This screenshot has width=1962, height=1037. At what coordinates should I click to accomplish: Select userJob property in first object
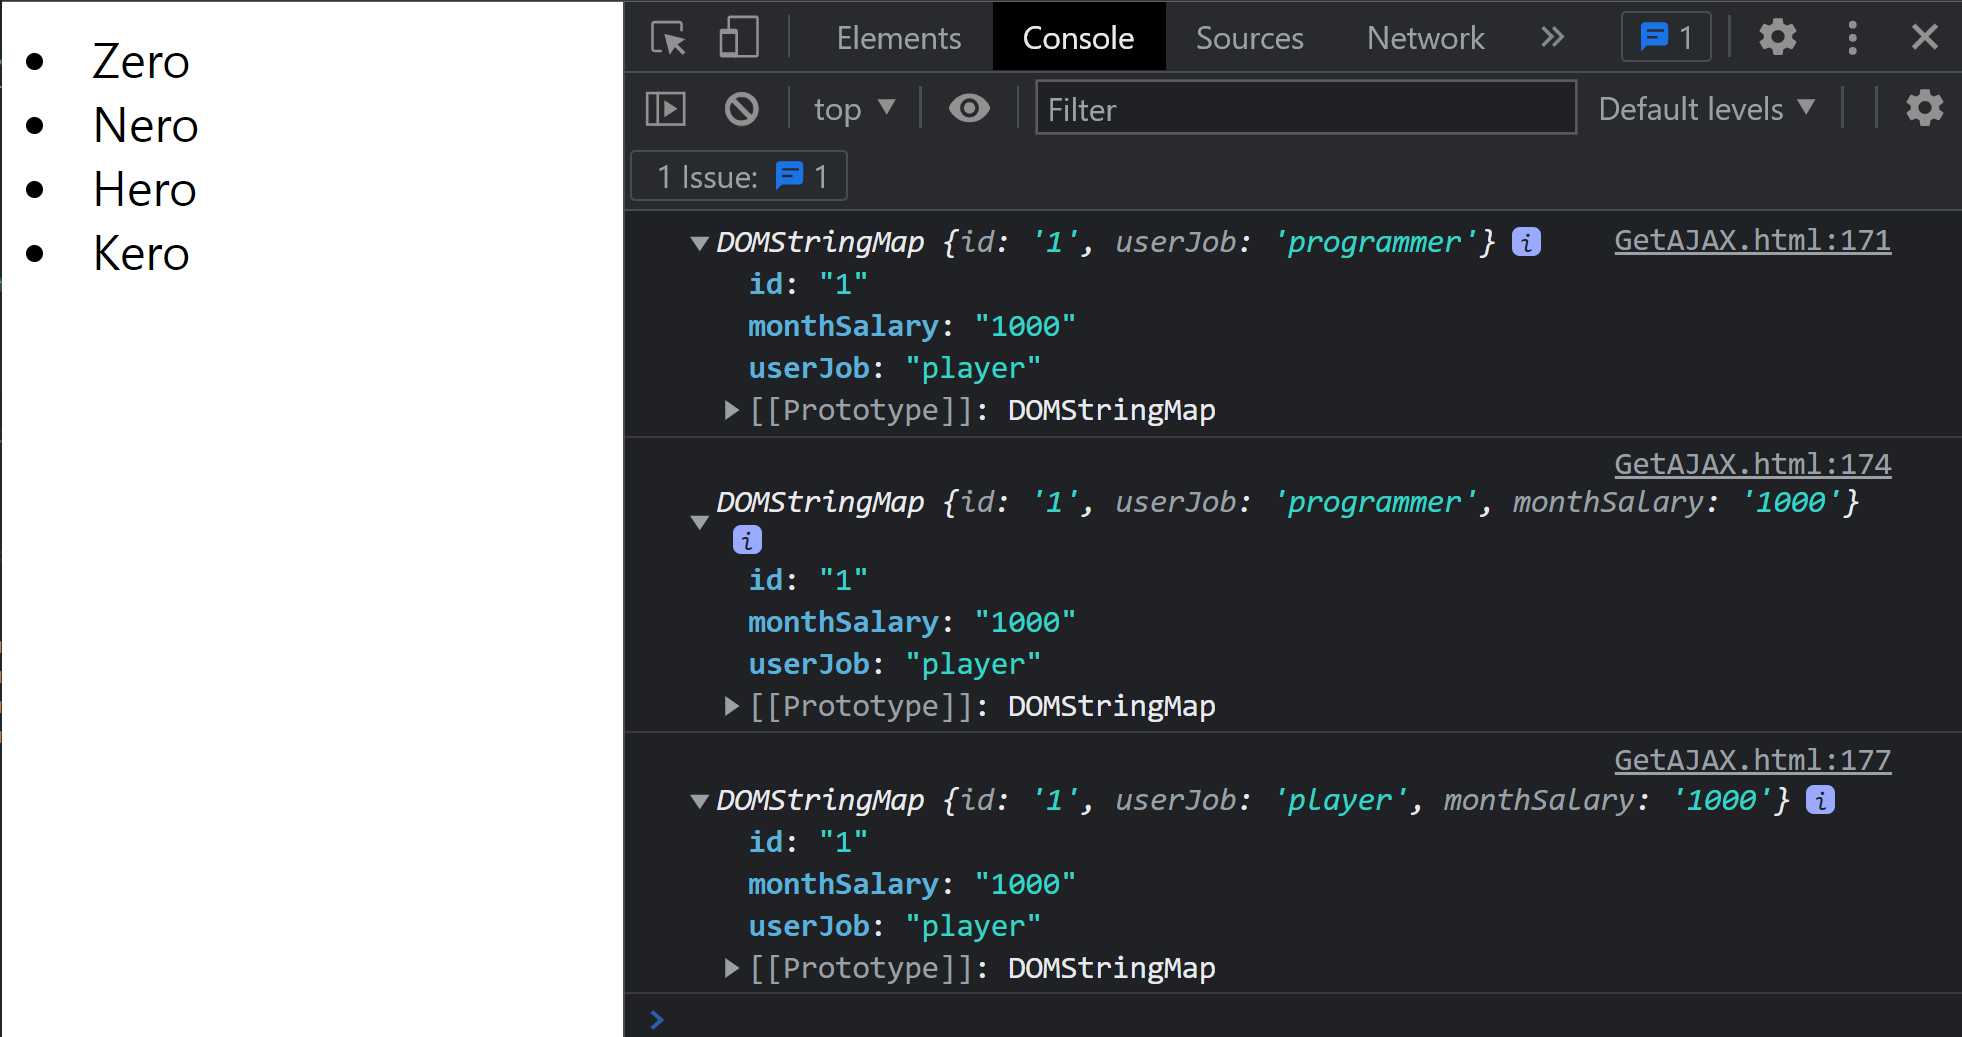pos(895,368)
